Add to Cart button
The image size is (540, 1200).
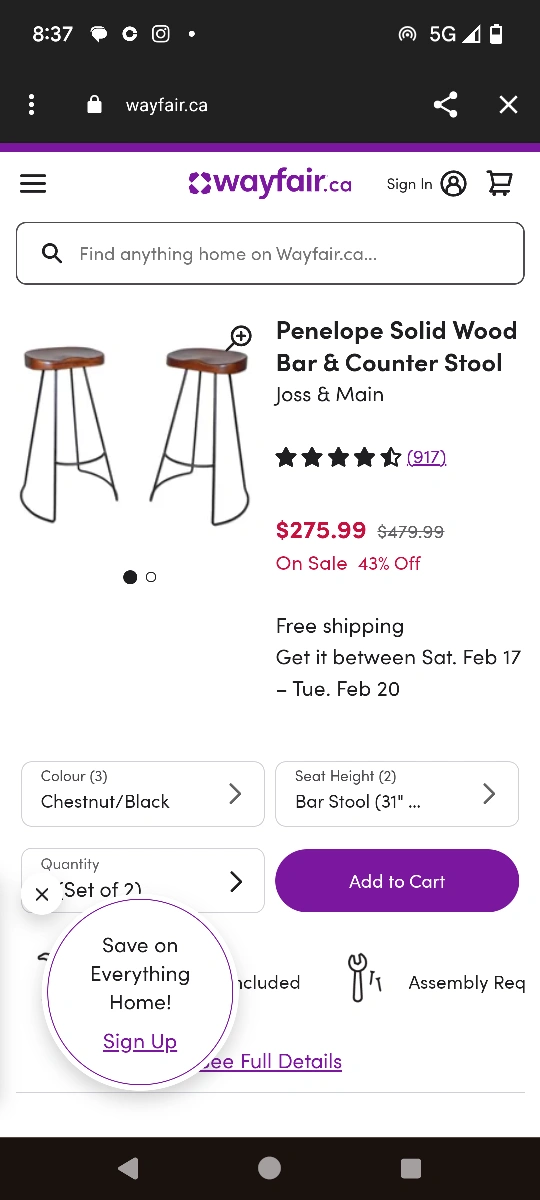point(397,881)
